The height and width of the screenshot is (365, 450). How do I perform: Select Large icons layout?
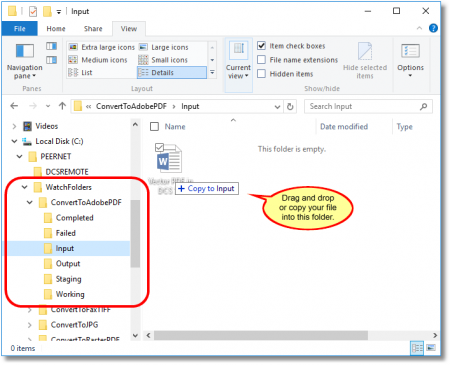(x=163, y=47)
